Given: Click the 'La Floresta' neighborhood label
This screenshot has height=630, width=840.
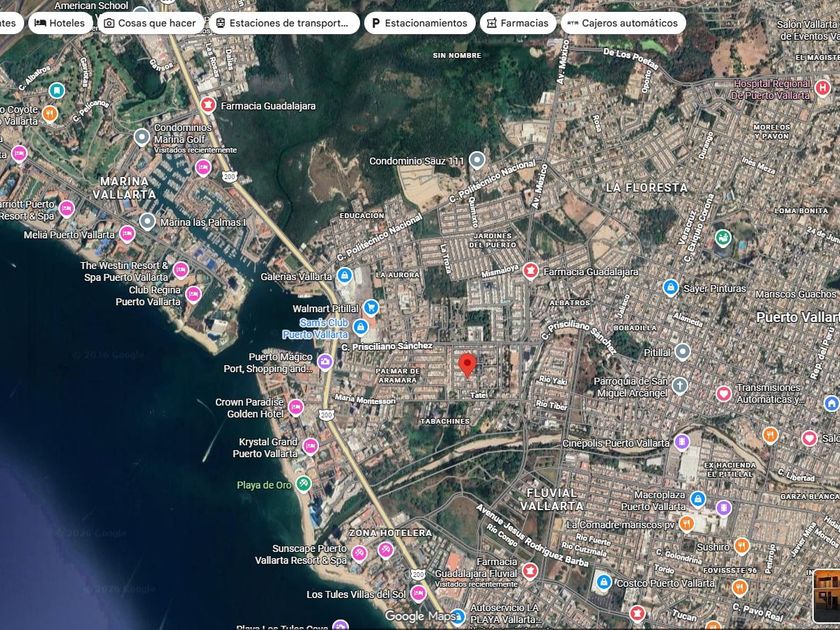Looking at the screenshot, I should coord(647,188).
